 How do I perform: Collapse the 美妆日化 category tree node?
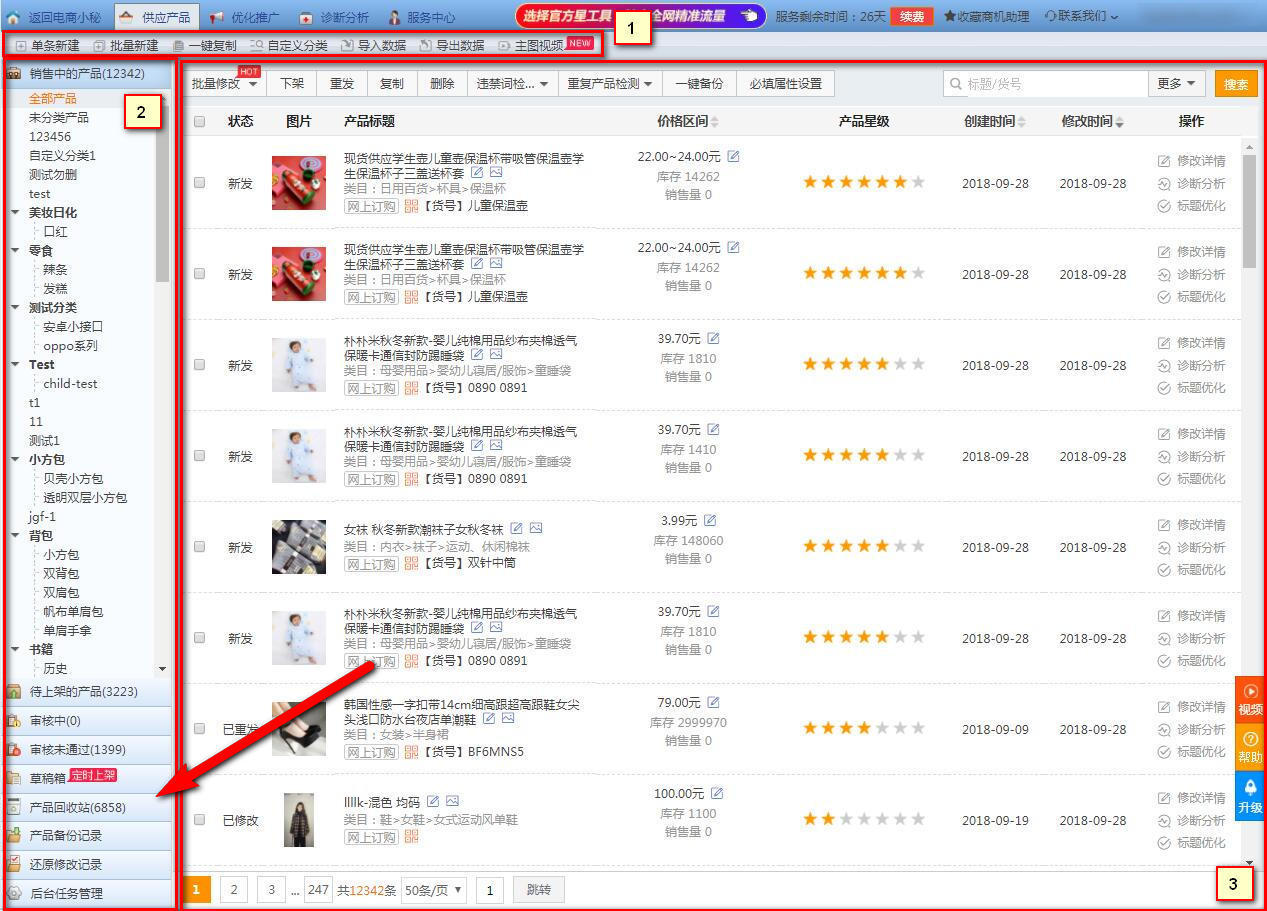15,212
